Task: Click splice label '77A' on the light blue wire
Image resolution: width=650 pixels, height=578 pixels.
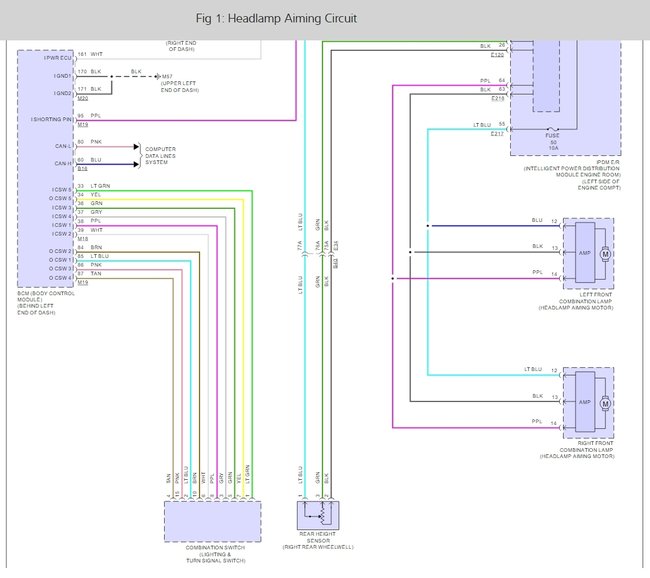Action: tap(299, 245)
